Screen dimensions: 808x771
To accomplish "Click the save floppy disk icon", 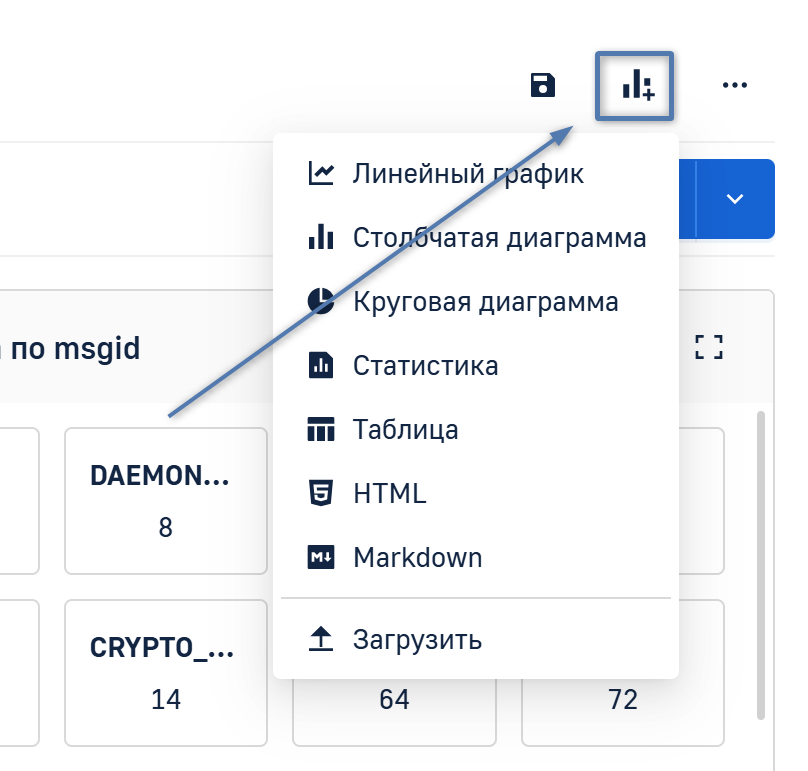I will click(x=542, y=86).
